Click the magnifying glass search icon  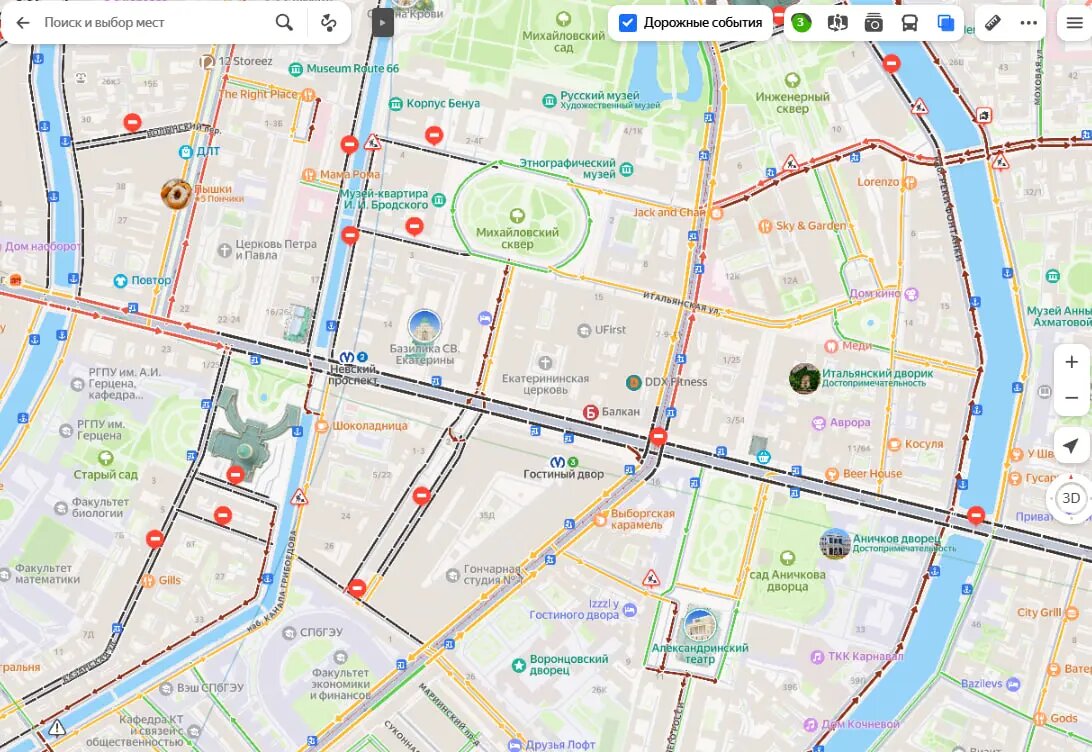pos(284,22)
